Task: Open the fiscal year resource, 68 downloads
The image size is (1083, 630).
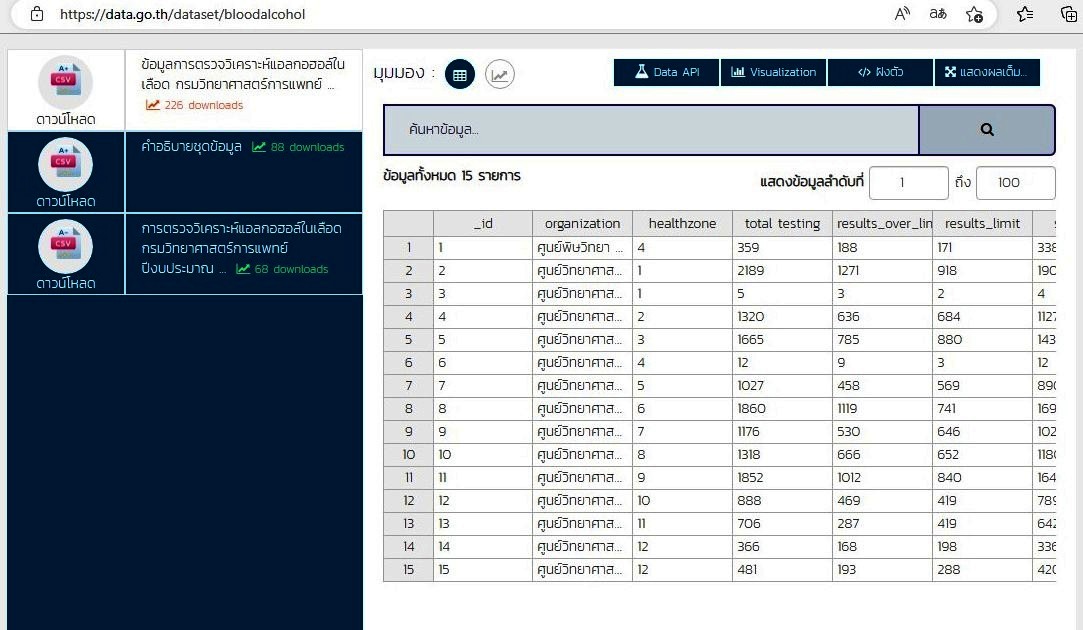Action: (244, 254)
